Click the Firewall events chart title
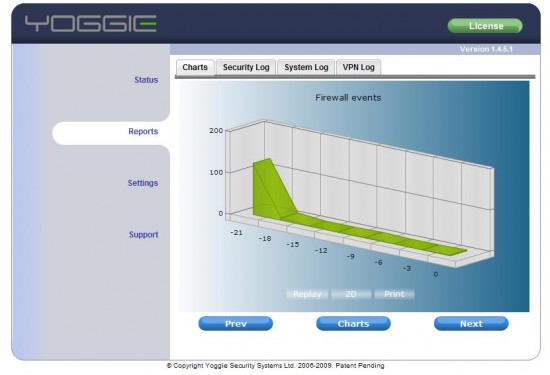 tap(348, 98)
